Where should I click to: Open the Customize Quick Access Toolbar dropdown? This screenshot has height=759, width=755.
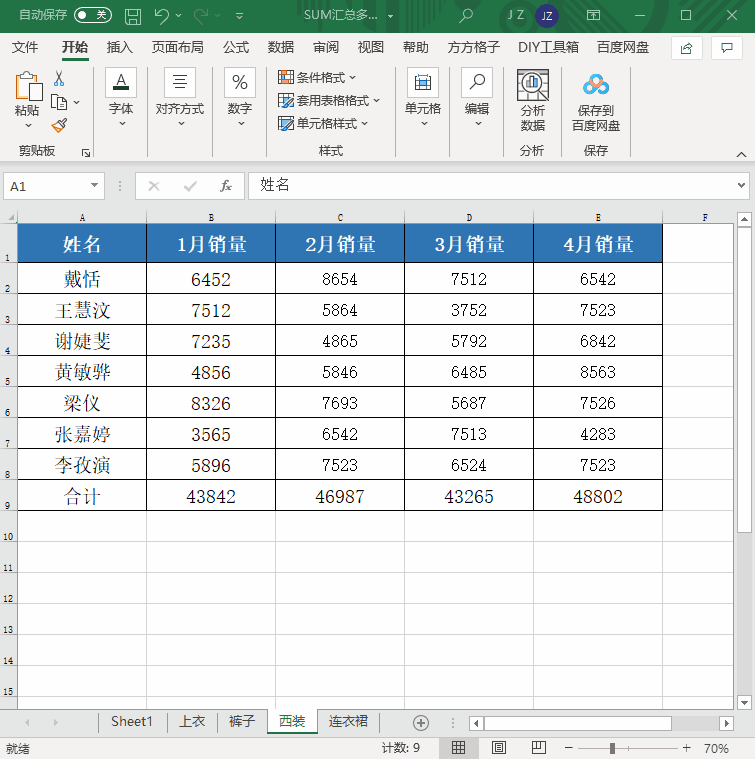[x=239, y=16]
